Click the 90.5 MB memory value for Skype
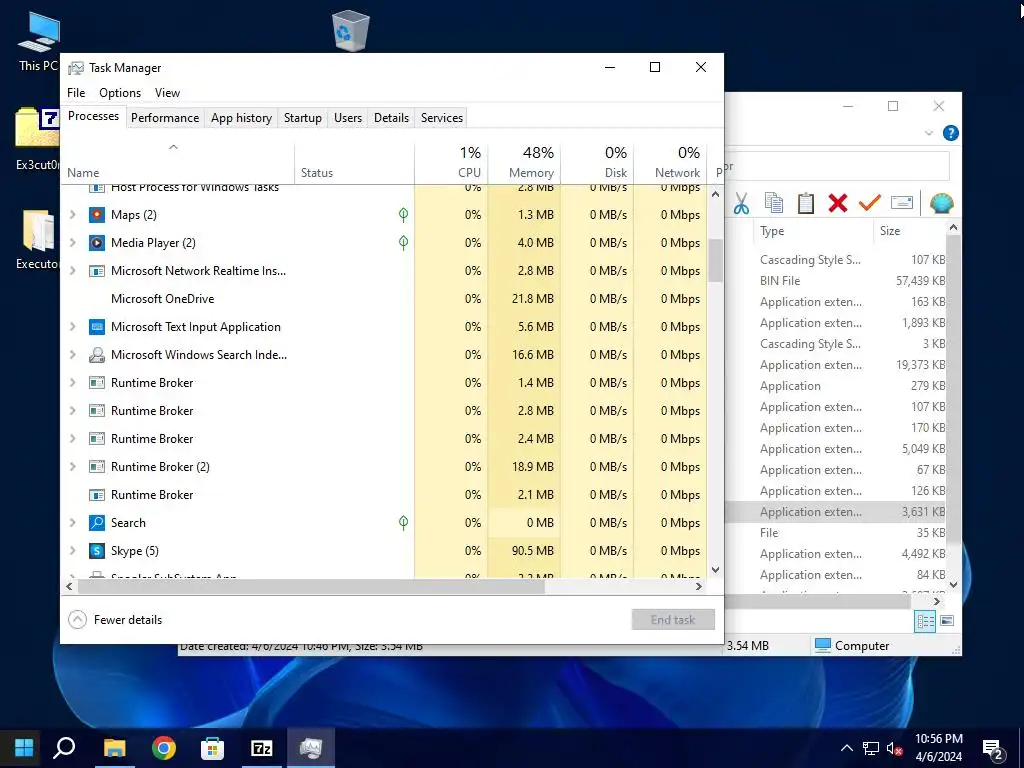Screen dimensions: 1024x768 pyautogui.click(x=532, y=551)
